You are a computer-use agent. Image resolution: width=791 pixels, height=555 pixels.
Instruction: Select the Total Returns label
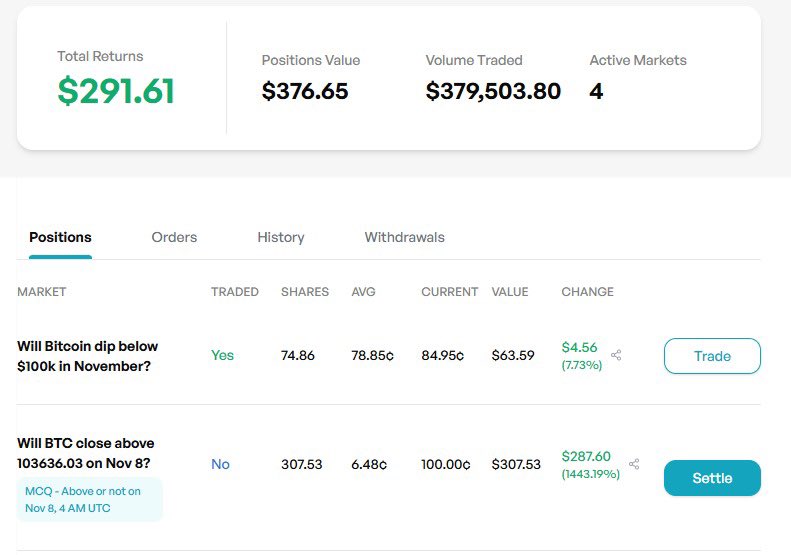click(100, 56)
